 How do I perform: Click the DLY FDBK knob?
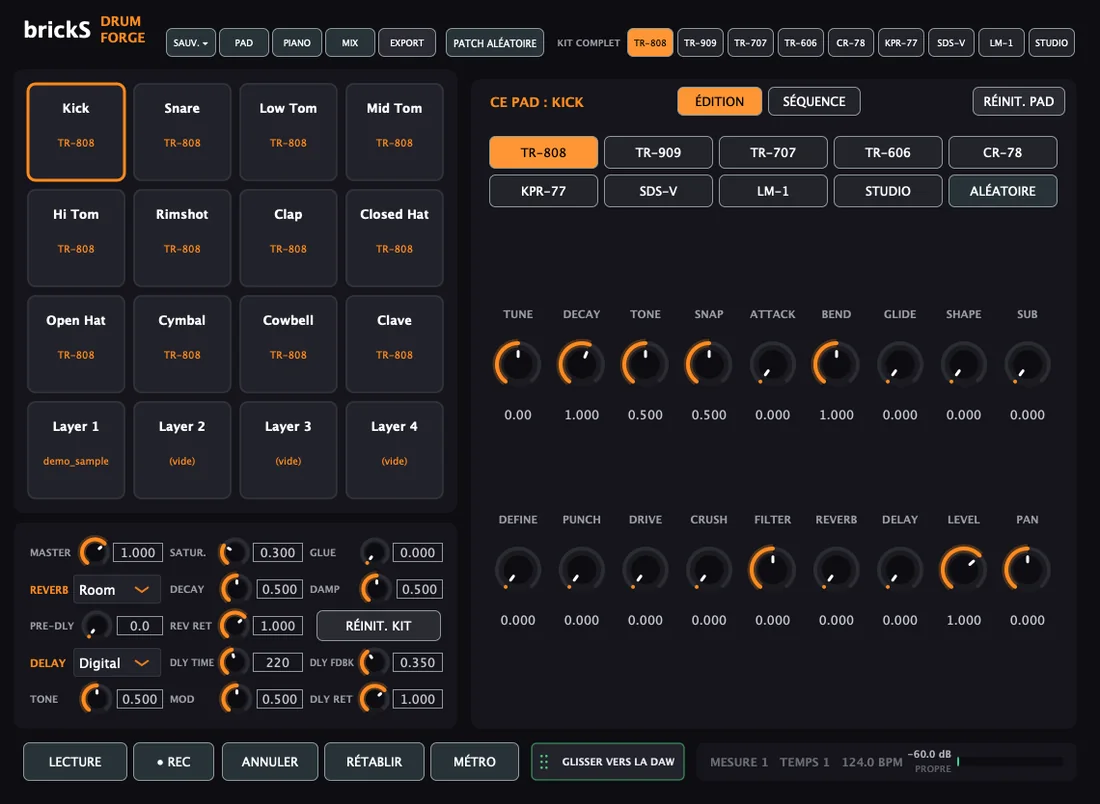pos(374,662)
